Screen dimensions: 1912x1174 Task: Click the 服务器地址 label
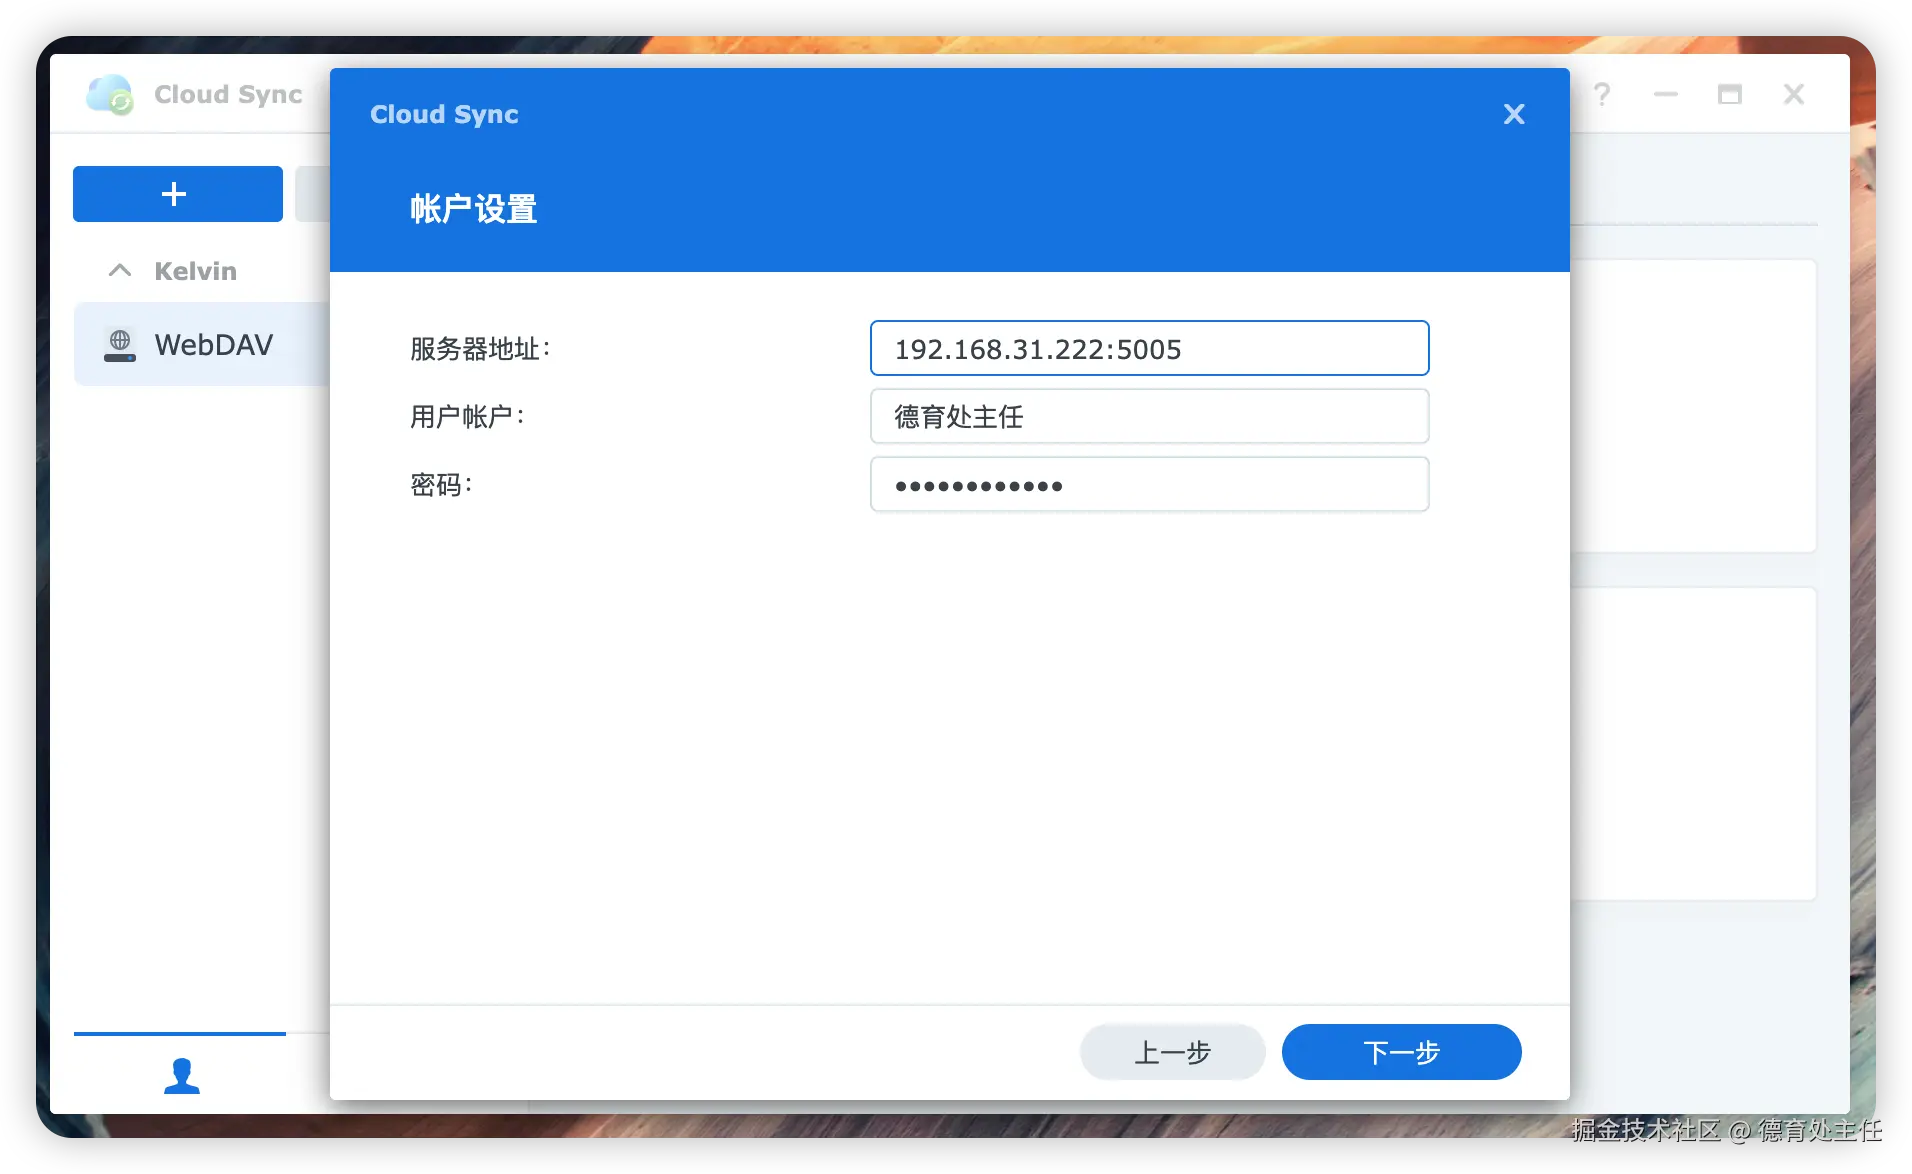pyautogui.click(x=480, y=349)
